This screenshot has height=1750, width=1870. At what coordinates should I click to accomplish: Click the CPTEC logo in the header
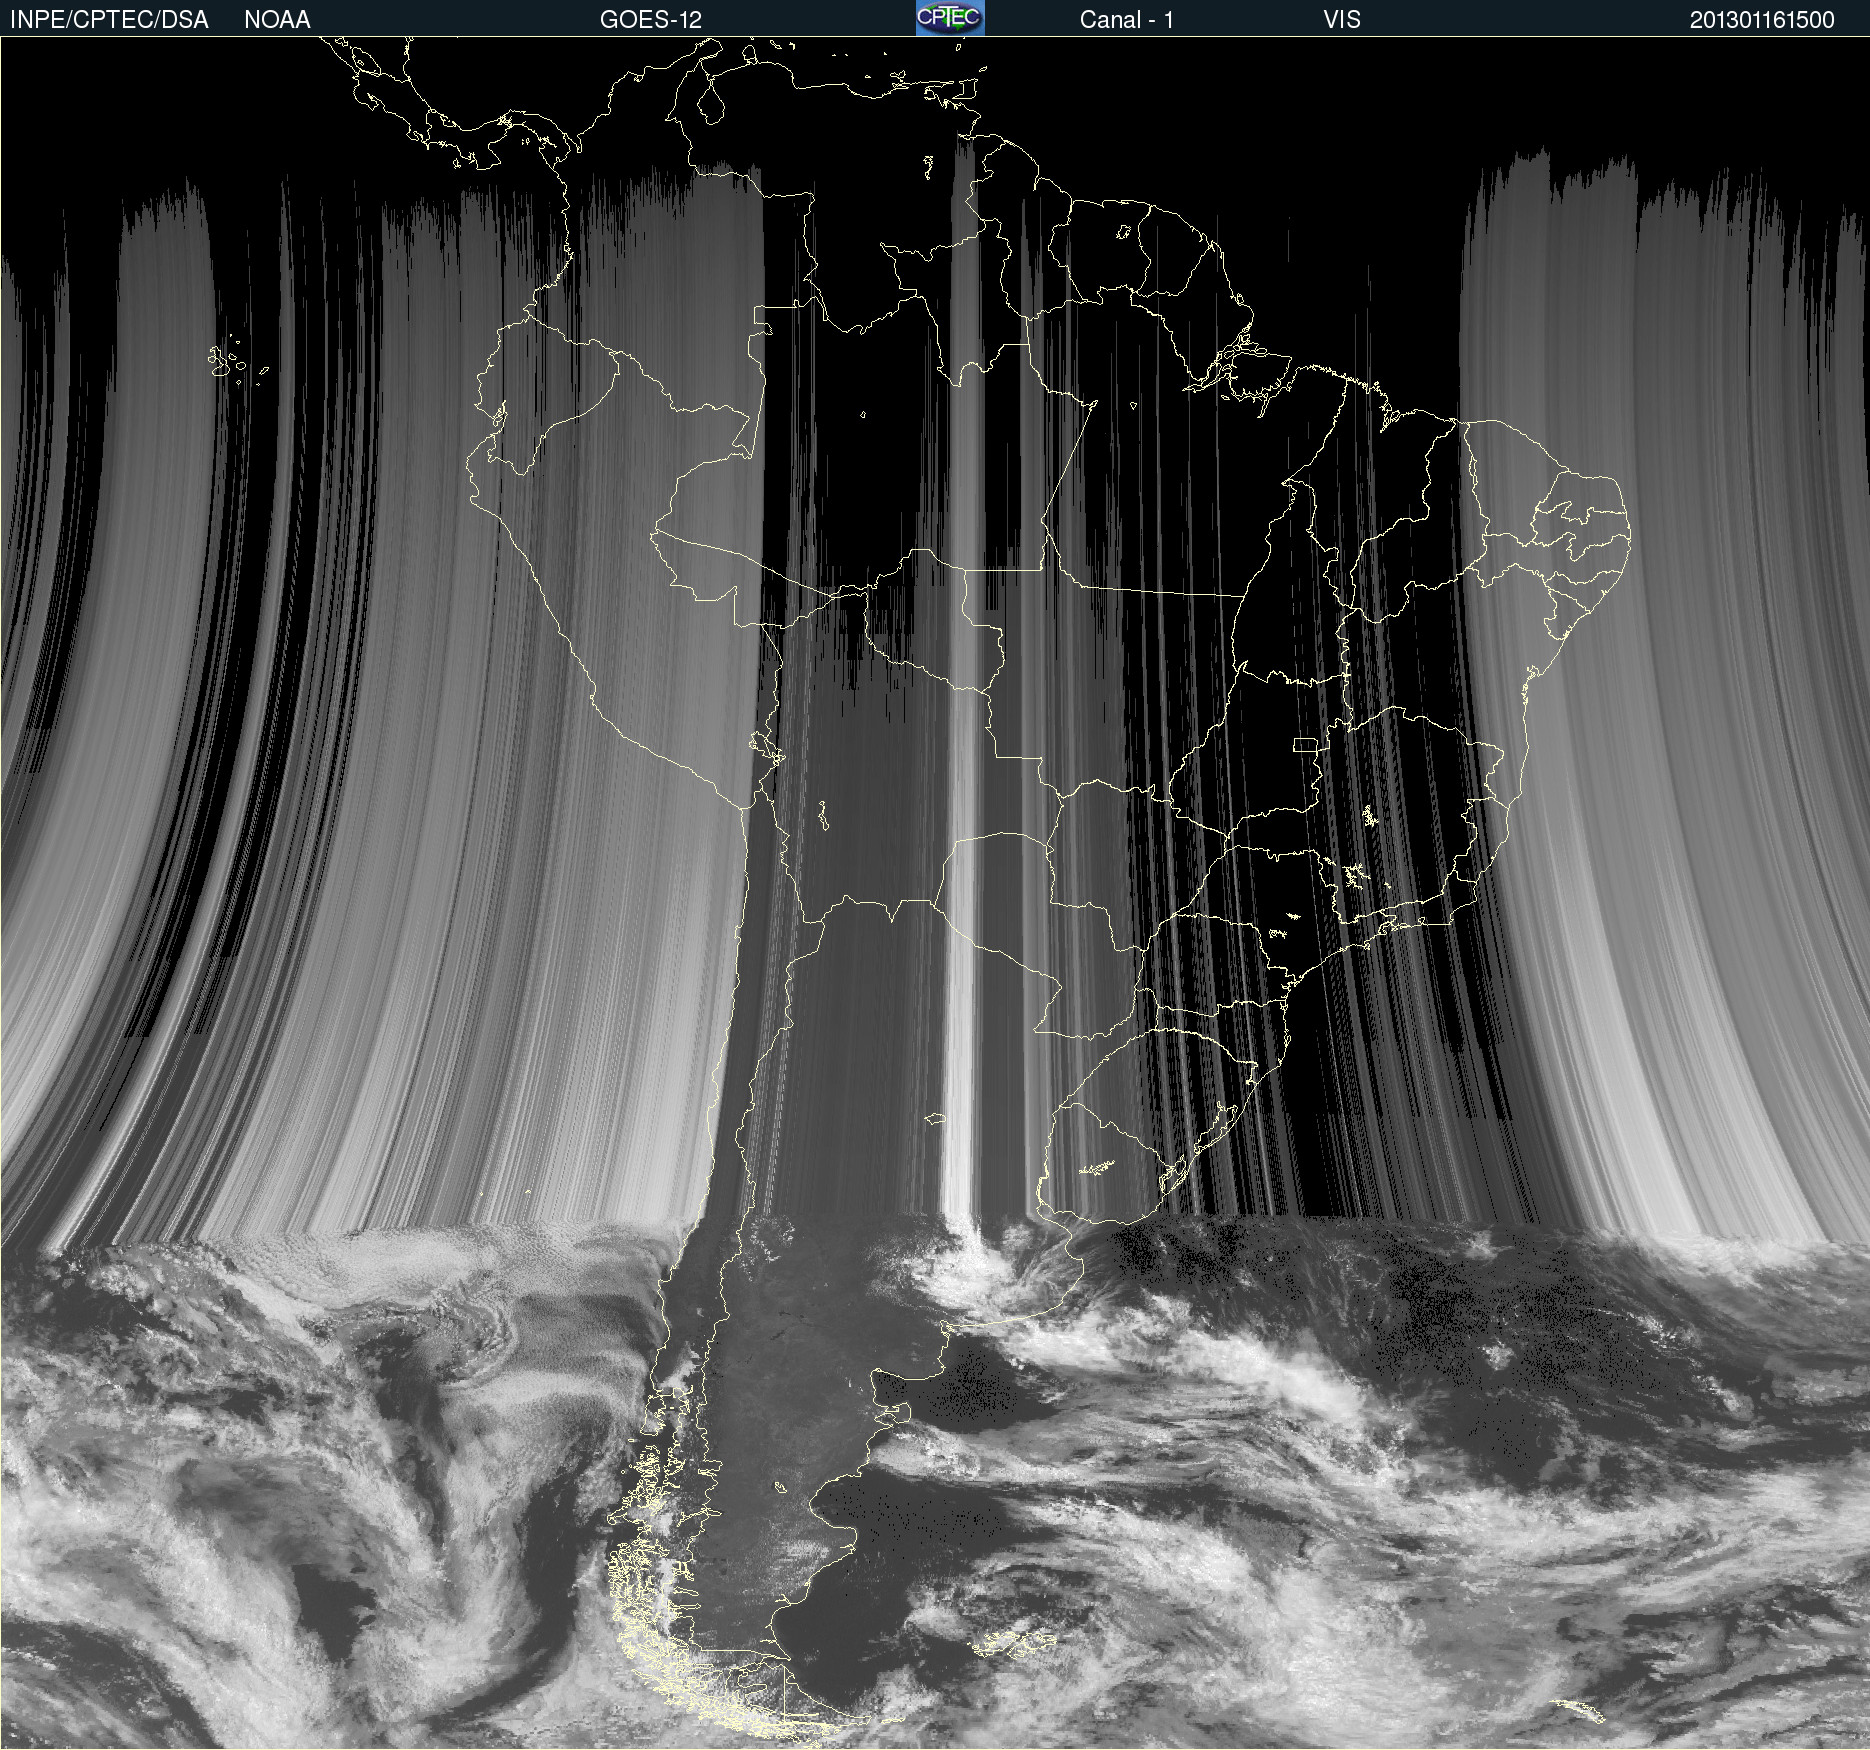point(950,18)
